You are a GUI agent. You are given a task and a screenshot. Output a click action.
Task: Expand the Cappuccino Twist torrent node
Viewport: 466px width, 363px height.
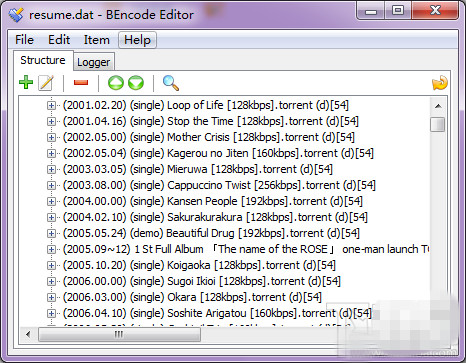coord(51,185)
